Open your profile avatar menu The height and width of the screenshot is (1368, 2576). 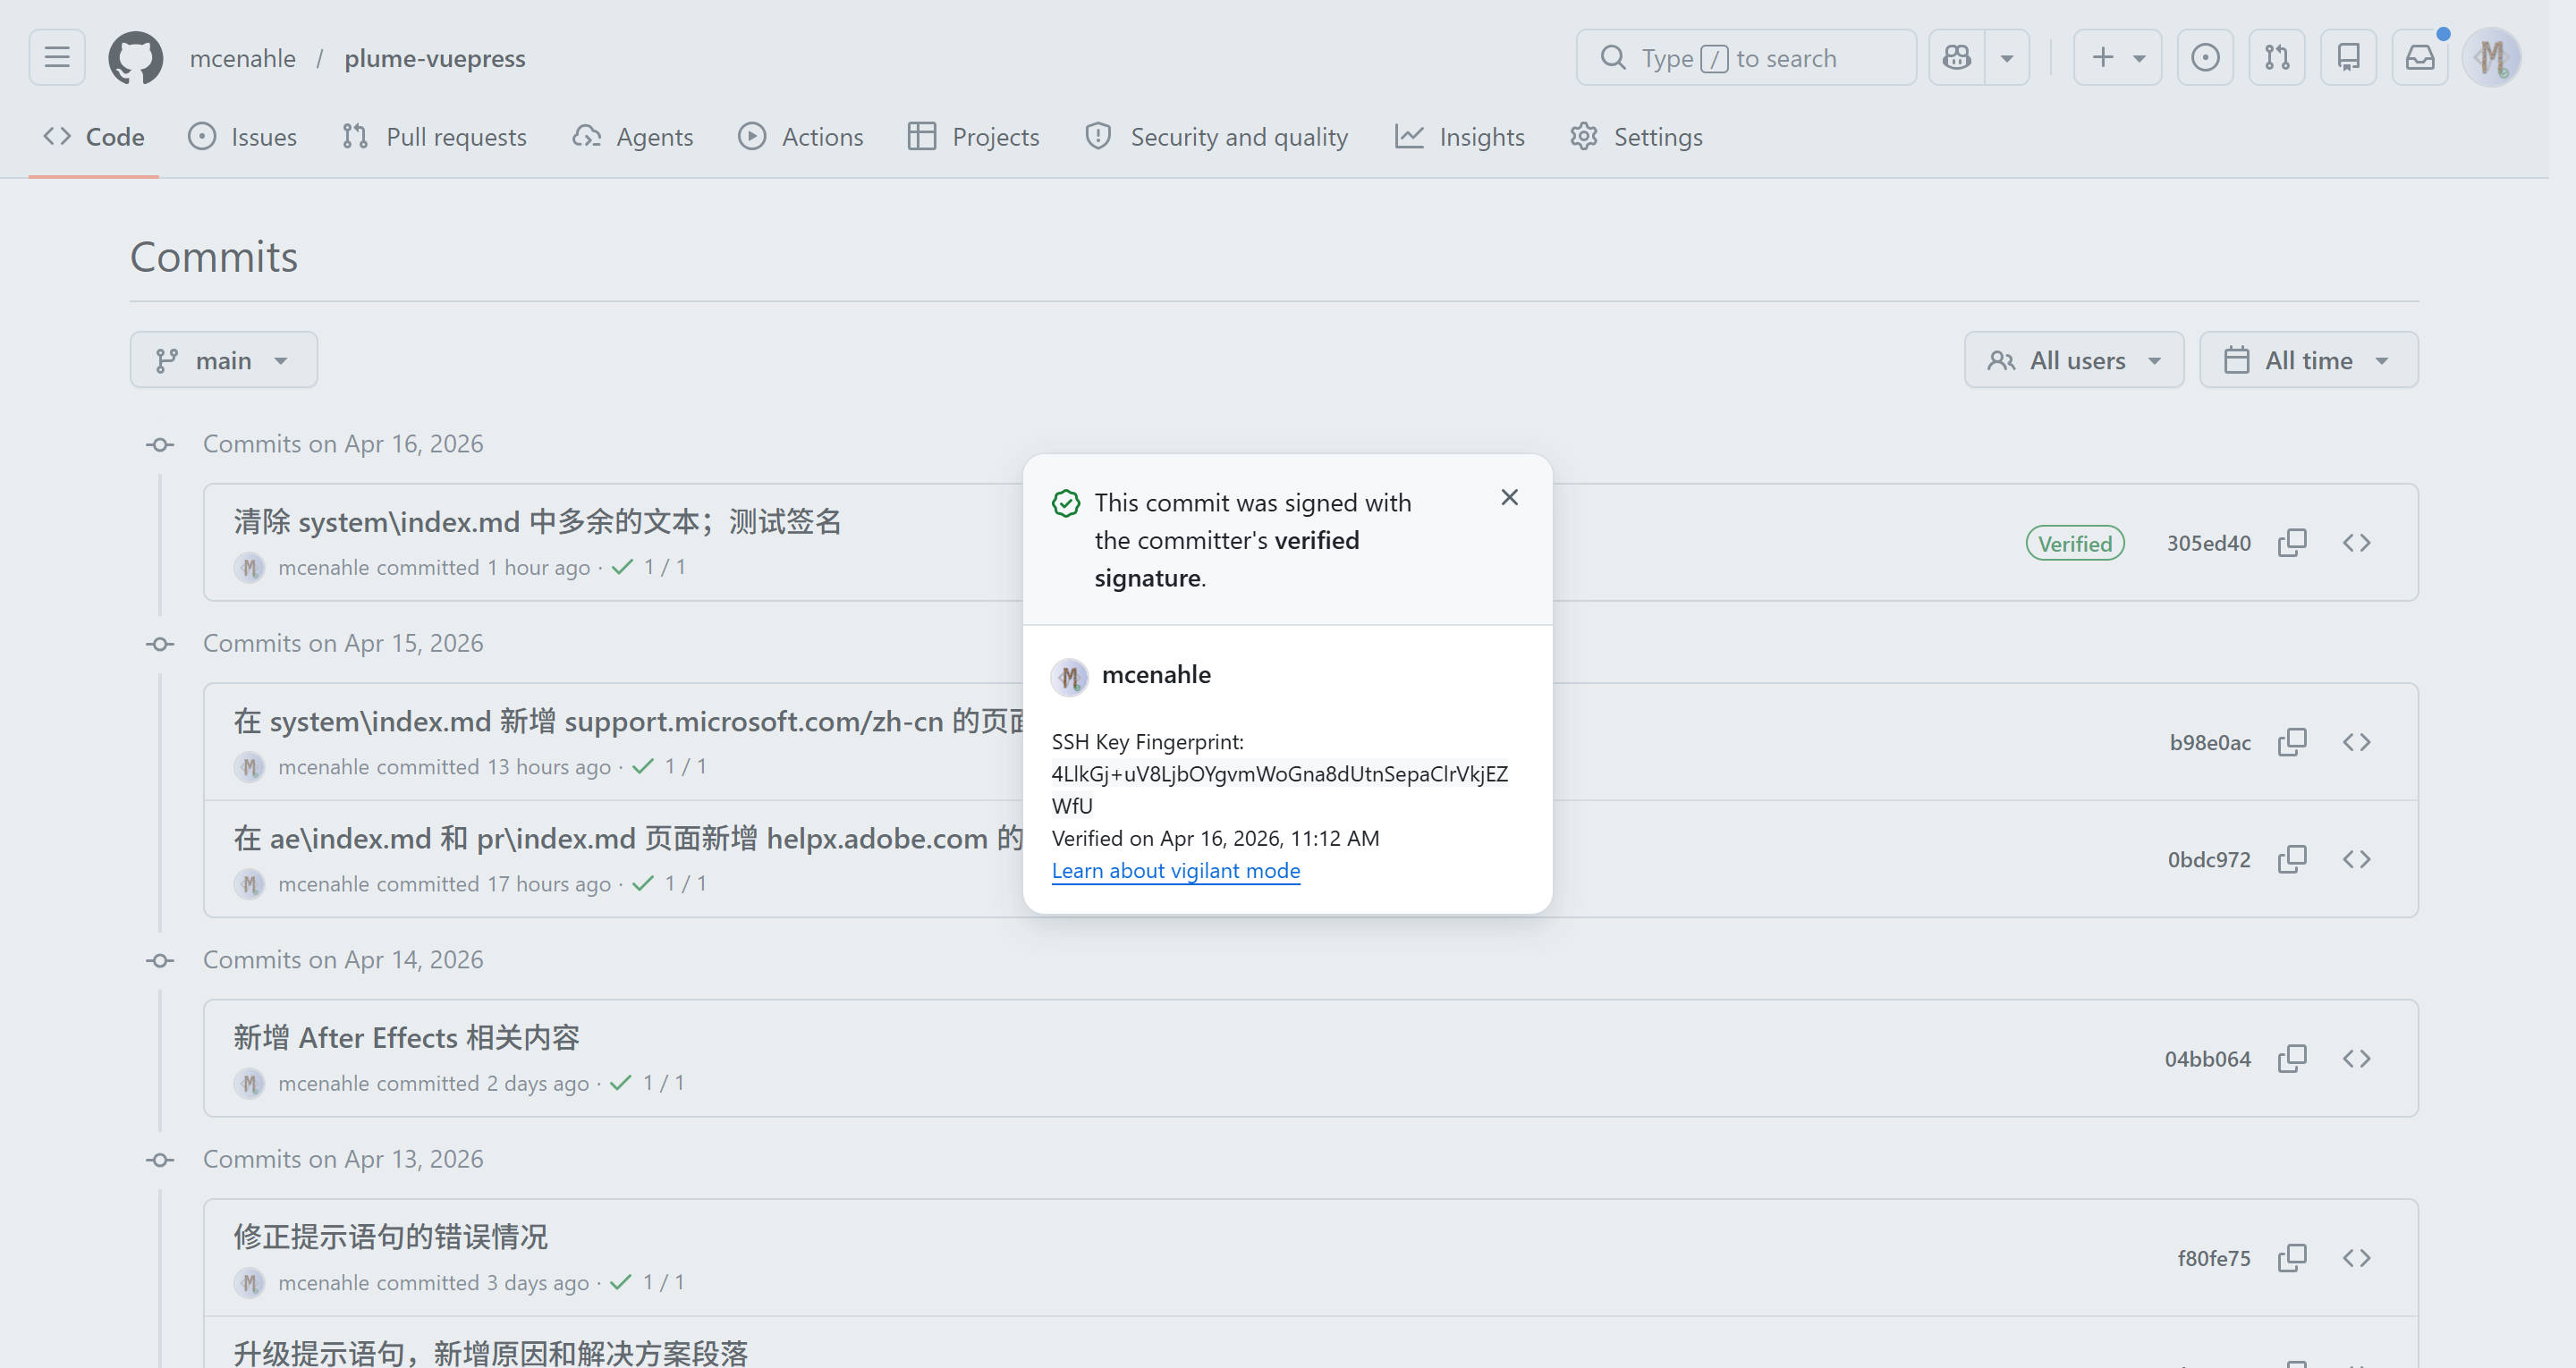2493,57
